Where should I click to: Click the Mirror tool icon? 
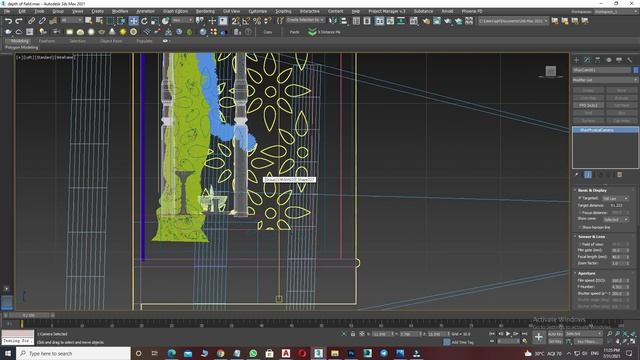click(x=333, y=21)
